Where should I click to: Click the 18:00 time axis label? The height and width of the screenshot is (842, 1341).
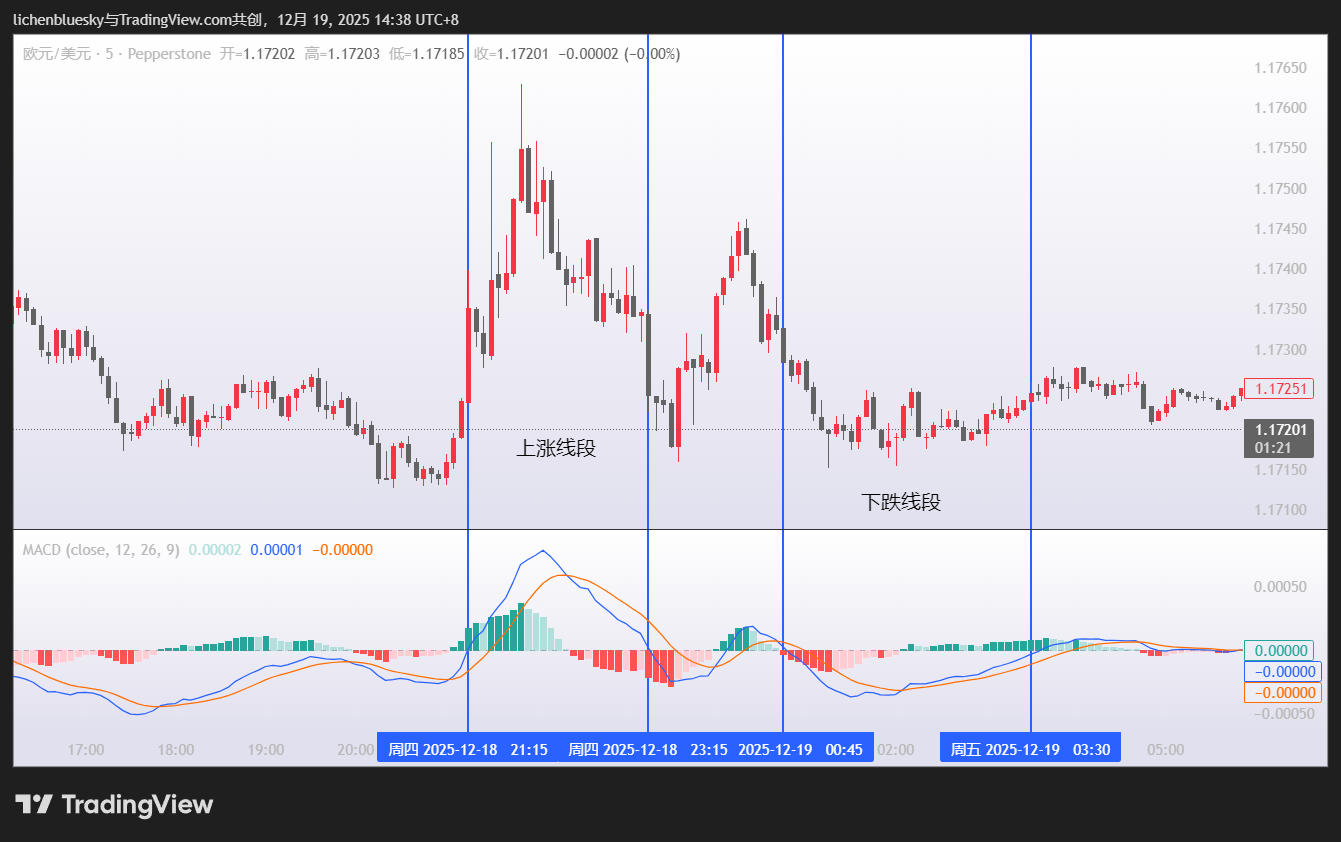[176, 749]
